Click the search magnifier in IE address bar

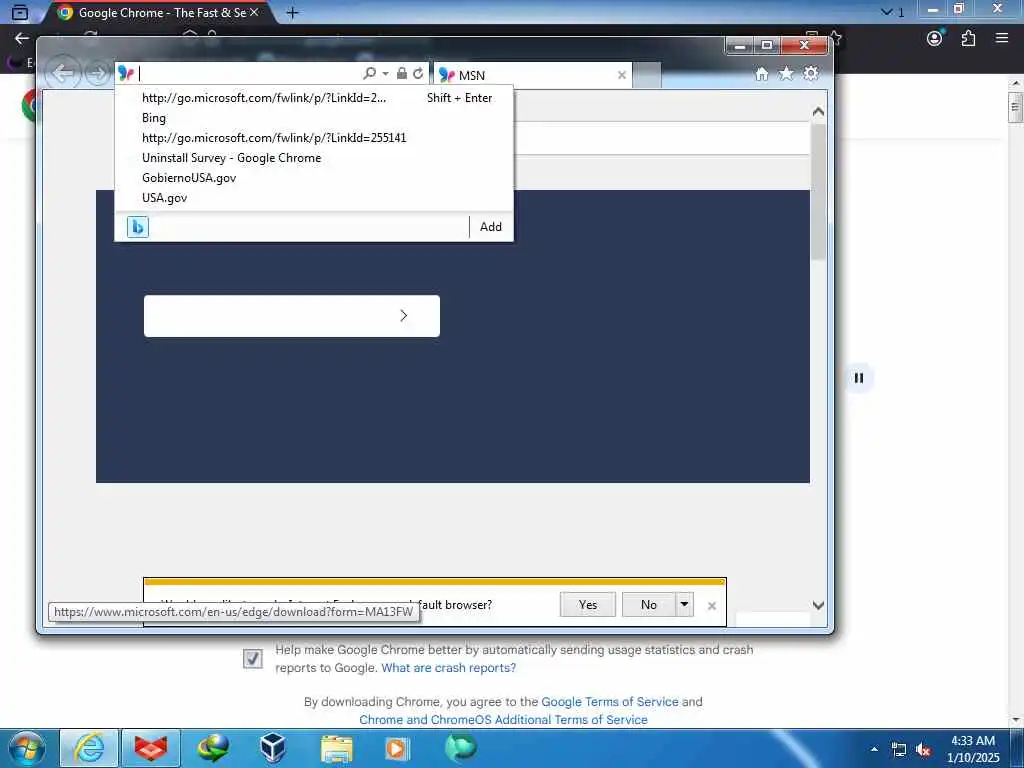(x=369, y=74)
